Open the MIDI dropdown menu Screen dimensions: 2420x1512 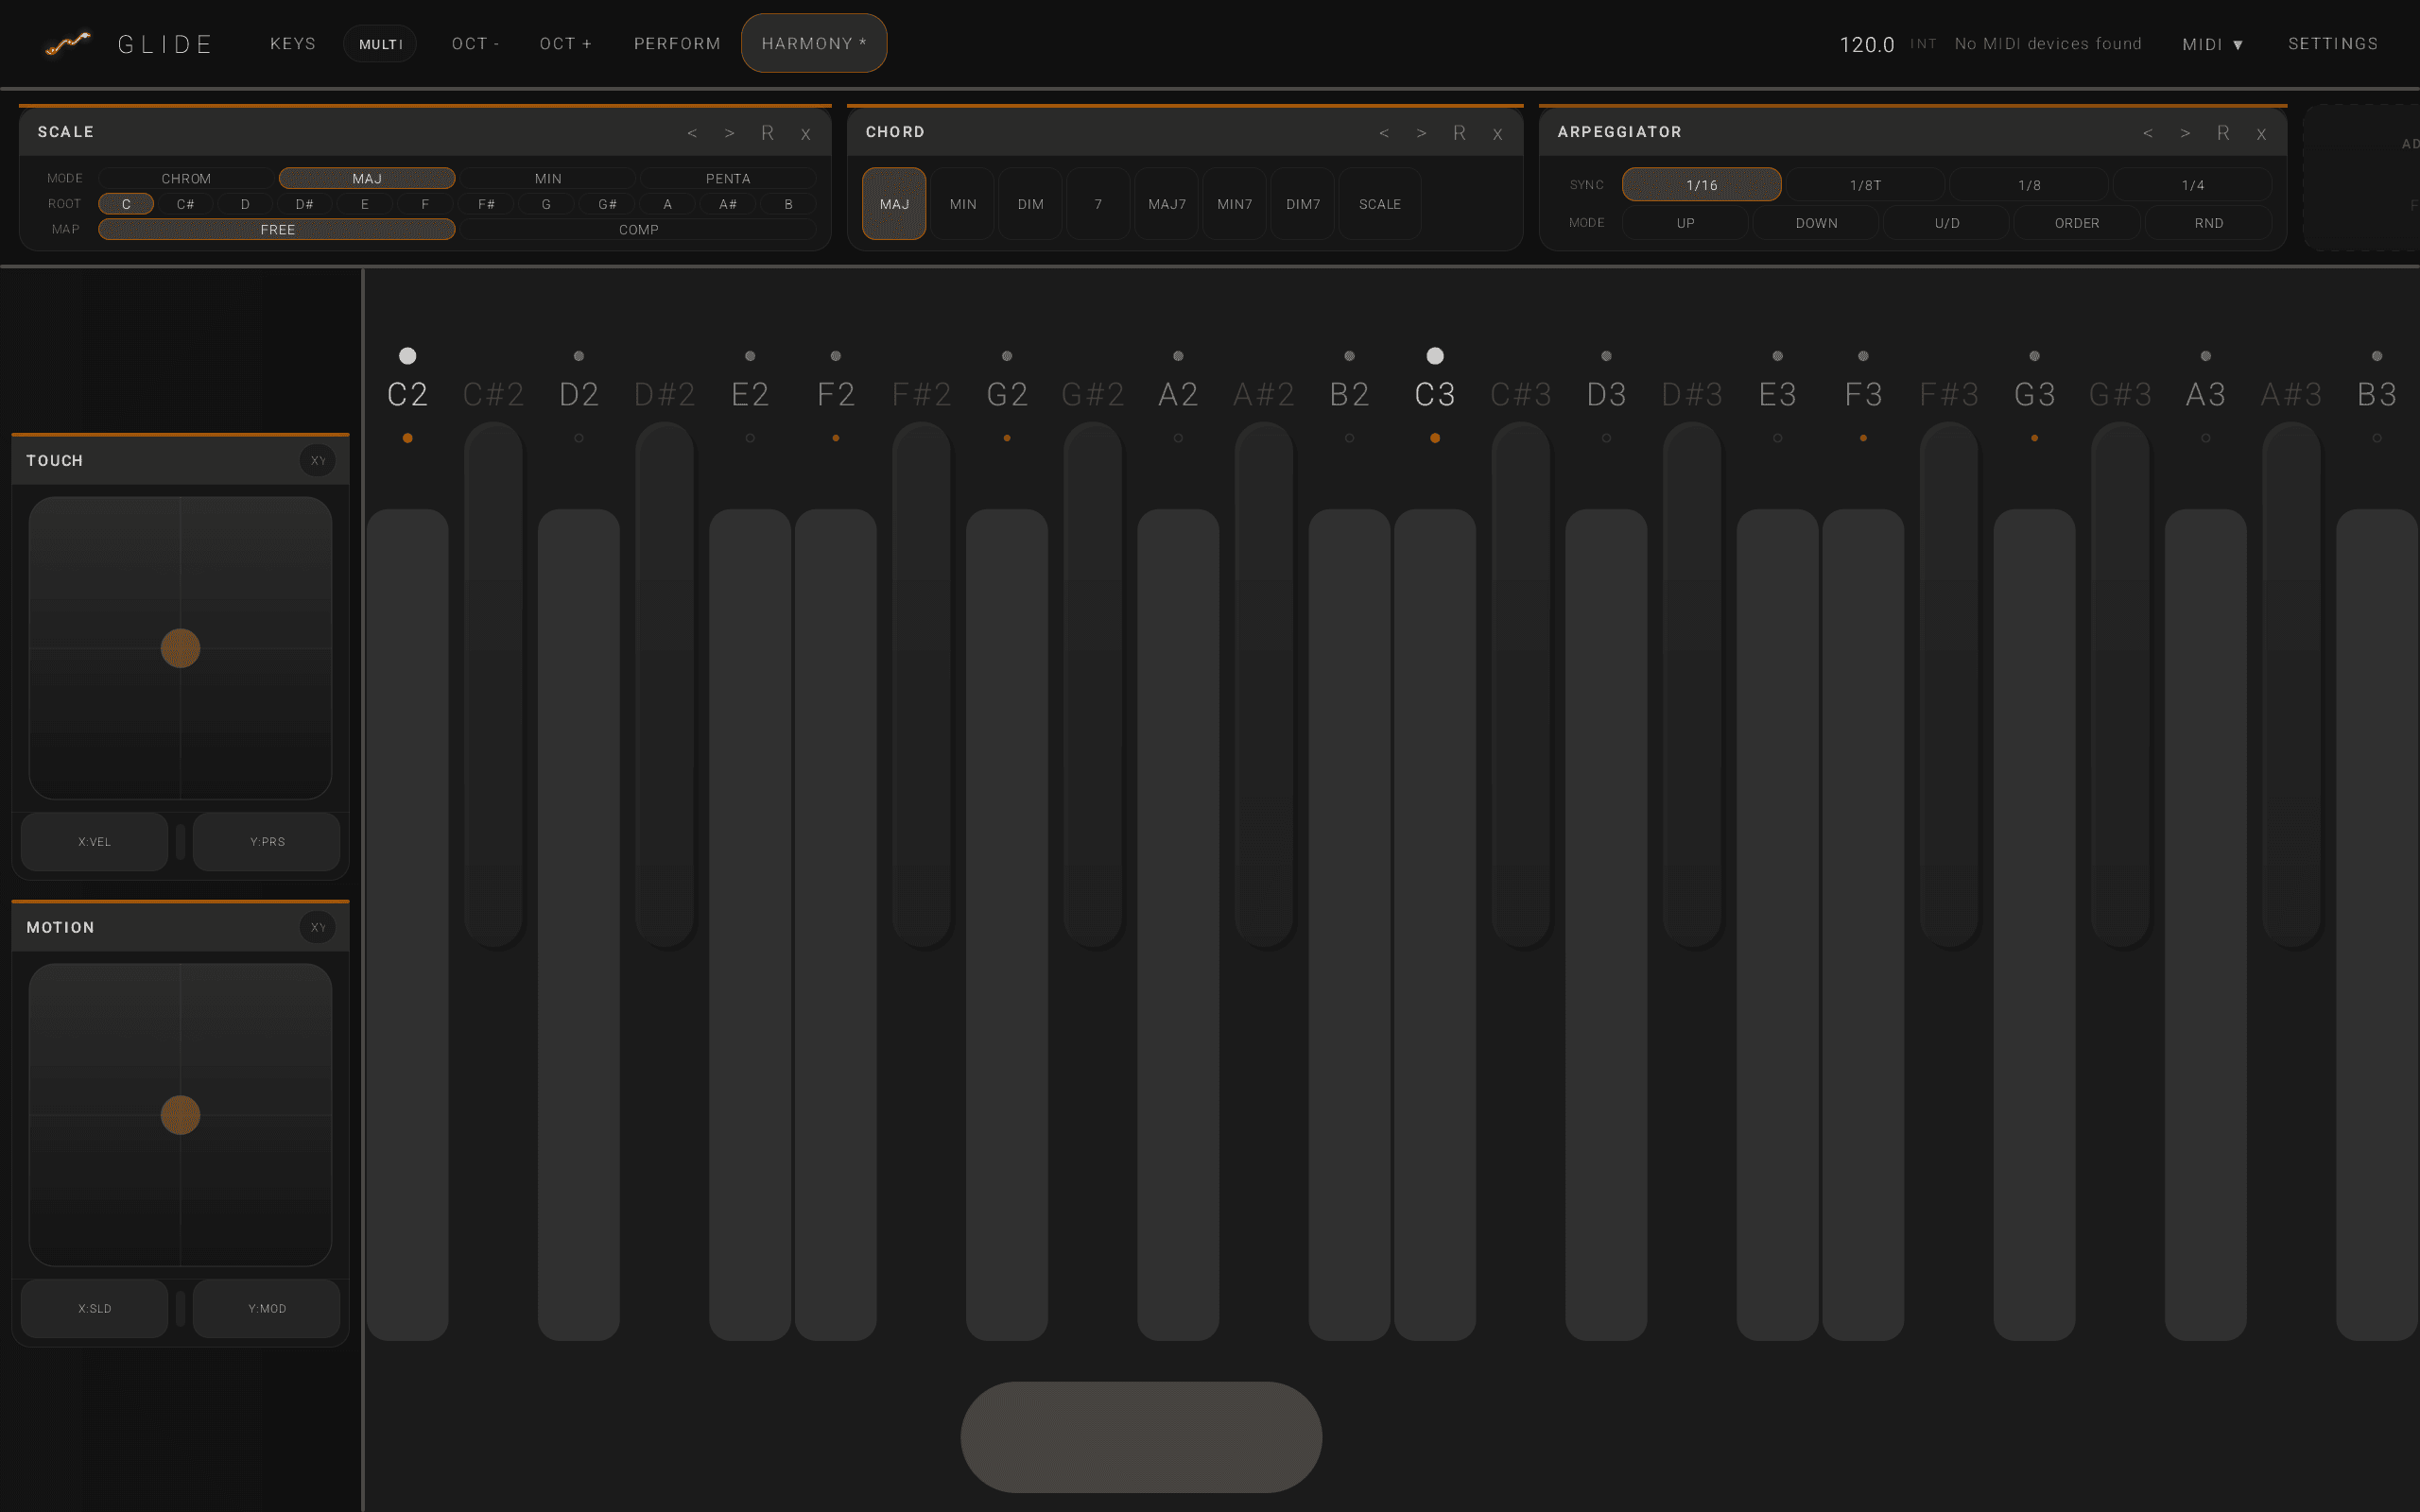point(2213,44)
